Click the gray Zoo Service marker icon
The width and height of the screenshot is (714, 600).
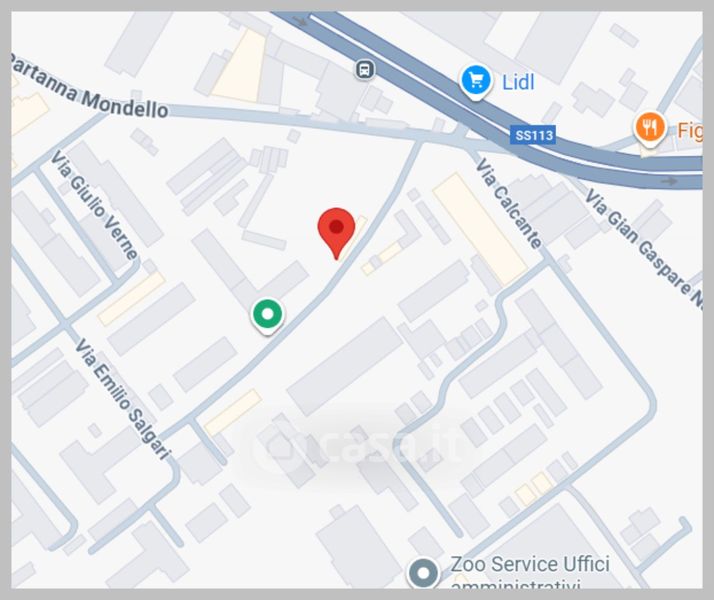click(423, 573)
